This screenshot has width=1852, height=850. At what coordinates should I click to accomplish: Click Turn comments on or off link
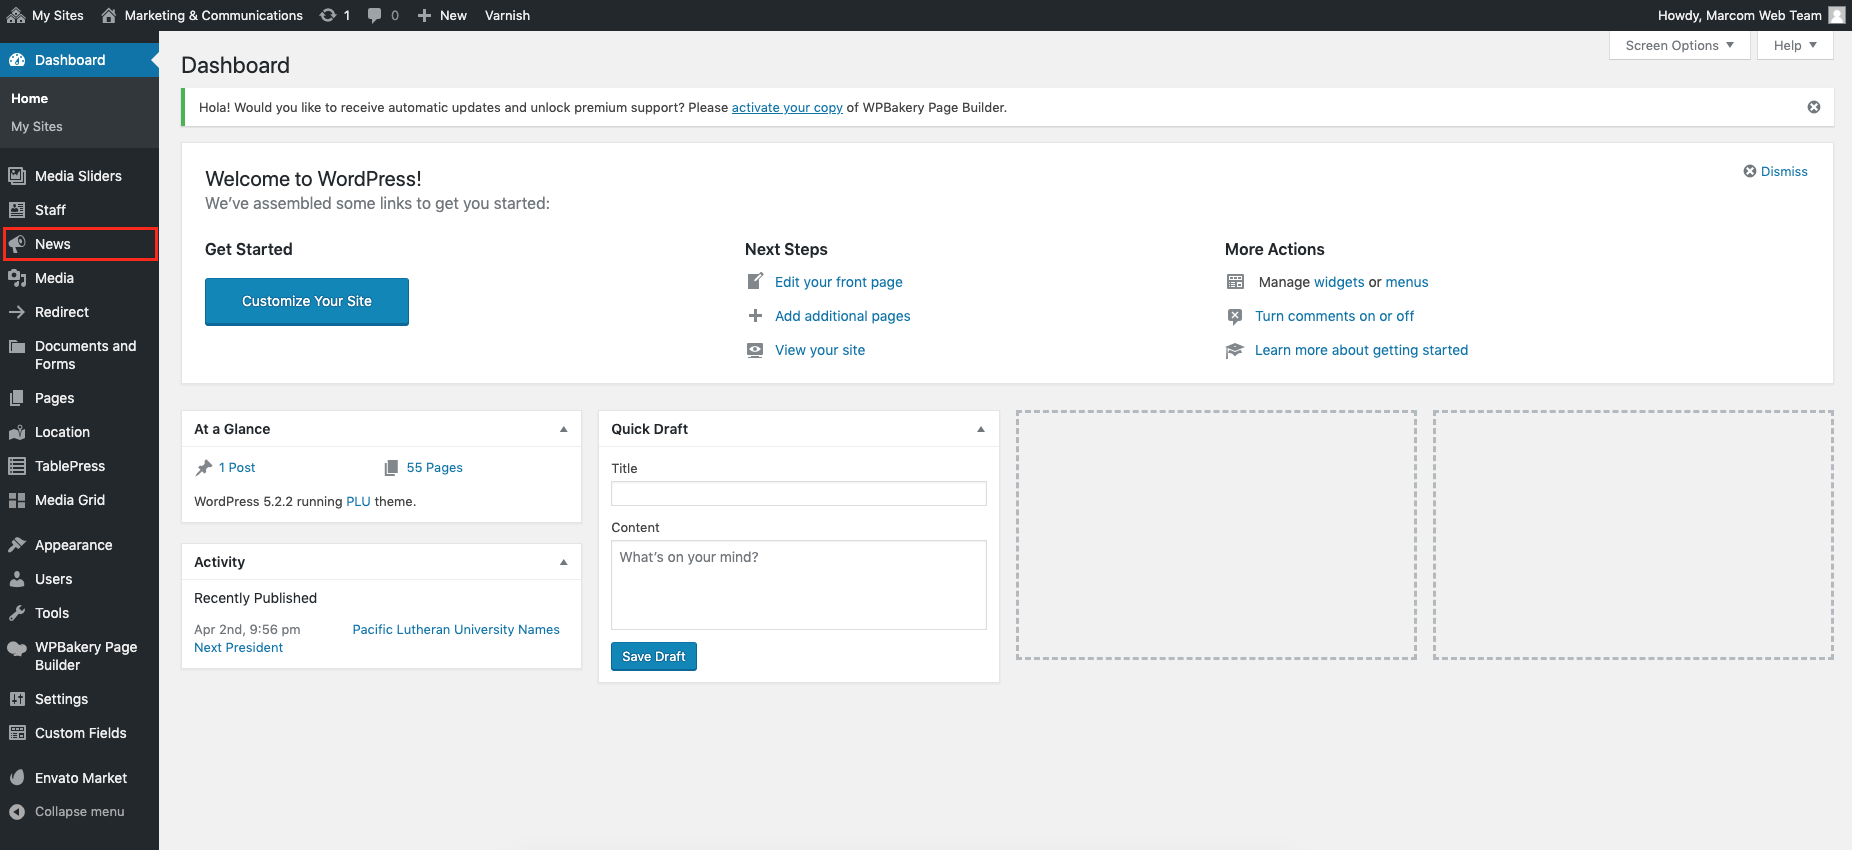click(x=1335, y=316)
